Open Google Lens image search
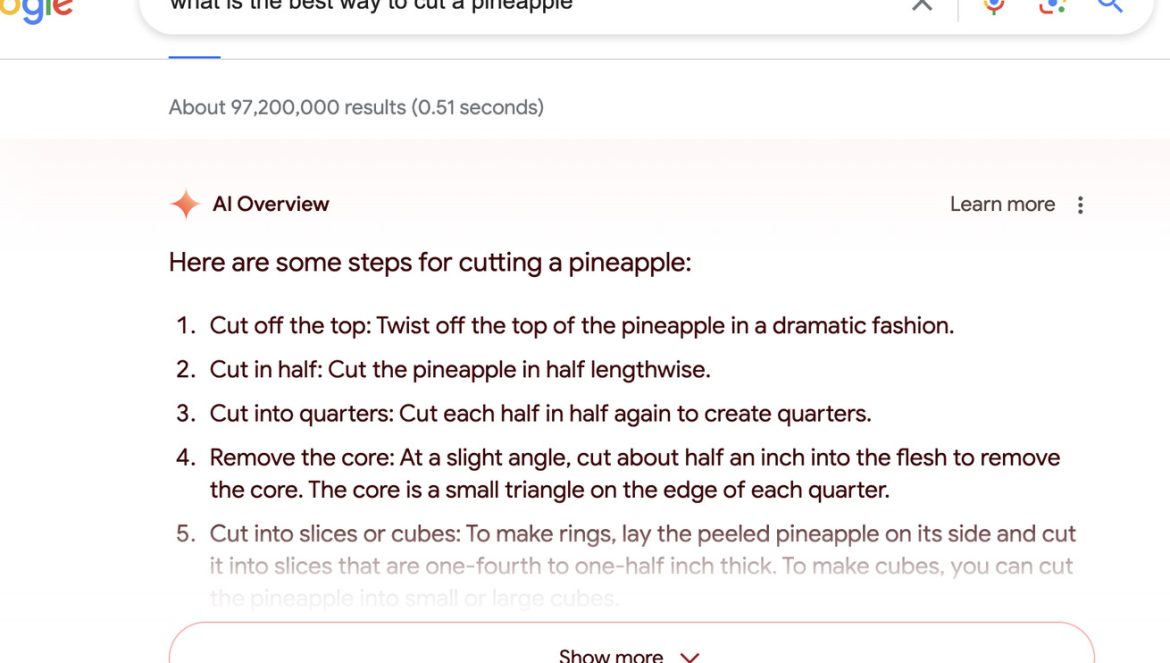 coord(1052,6)
